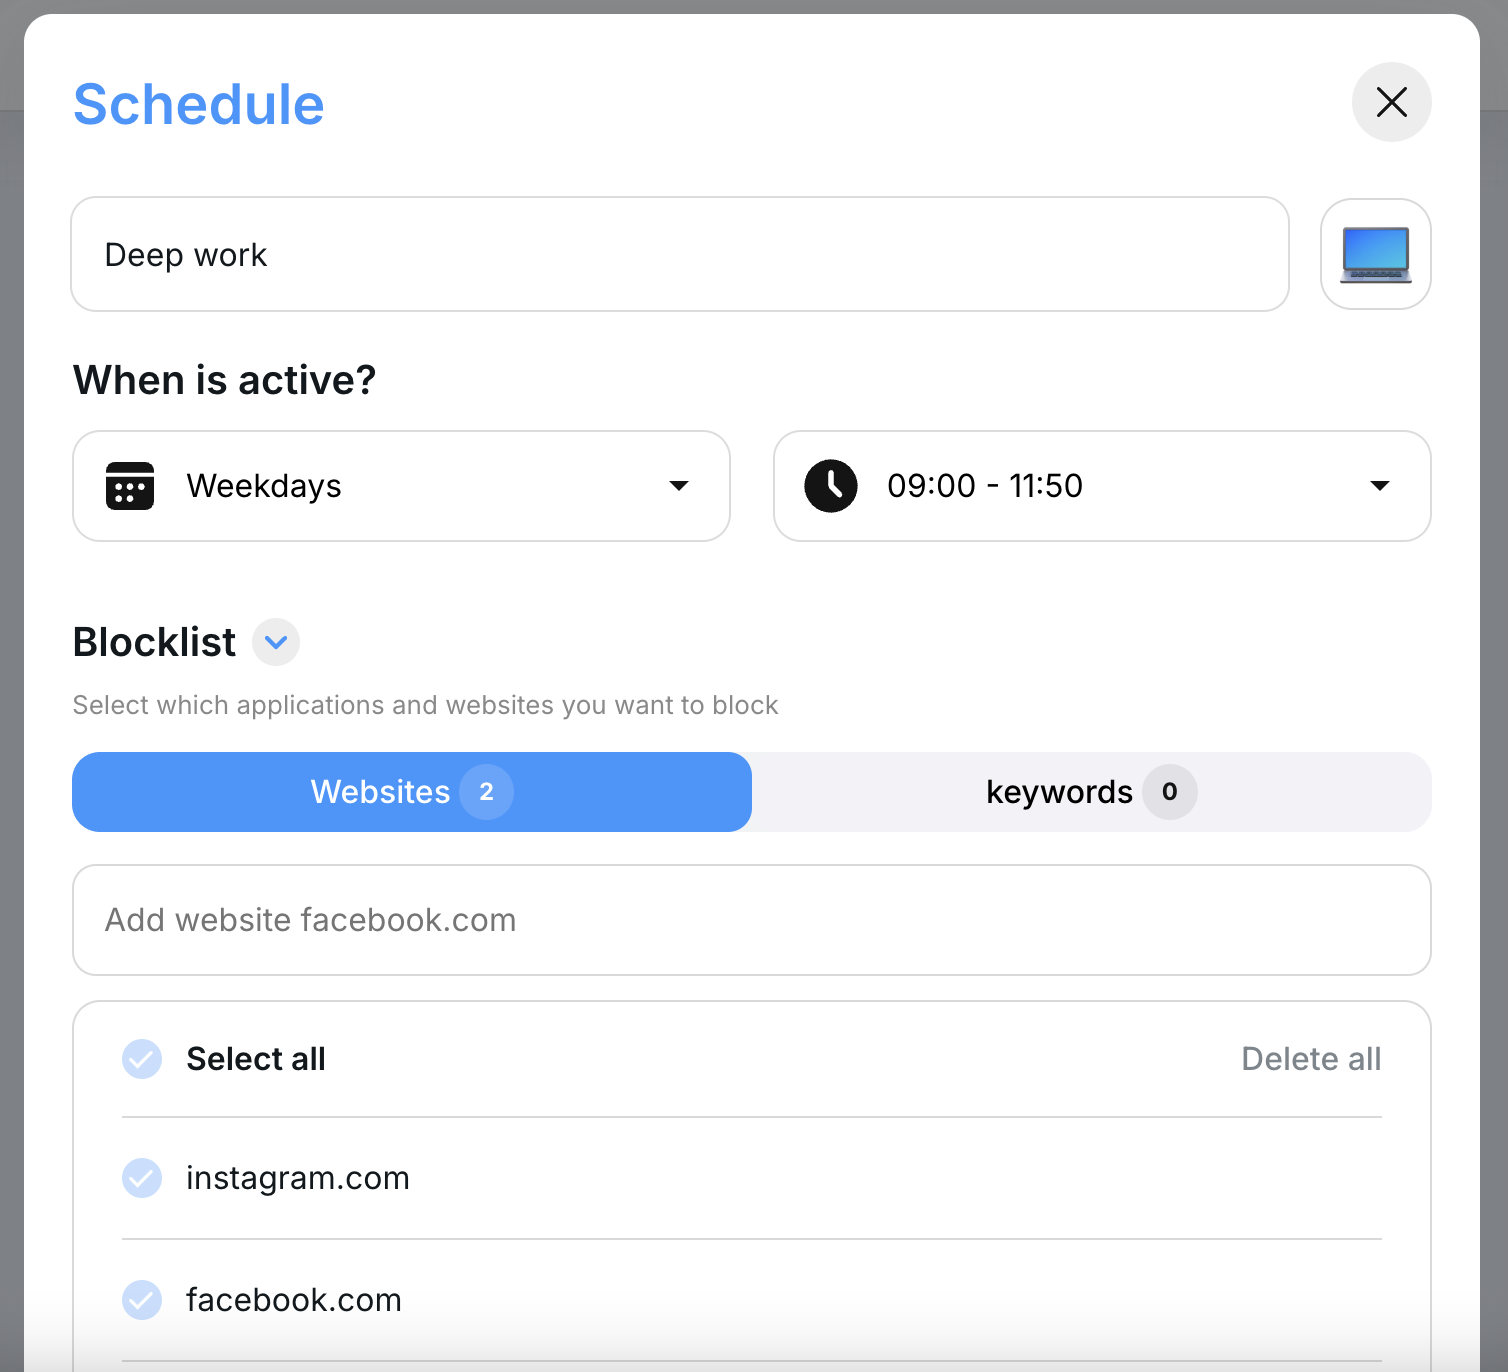This screenshot has width=1508, height=1372.
Task: Collapse the Blocklist section chevron
Action: pyautogui.click(x=276, y=642)
